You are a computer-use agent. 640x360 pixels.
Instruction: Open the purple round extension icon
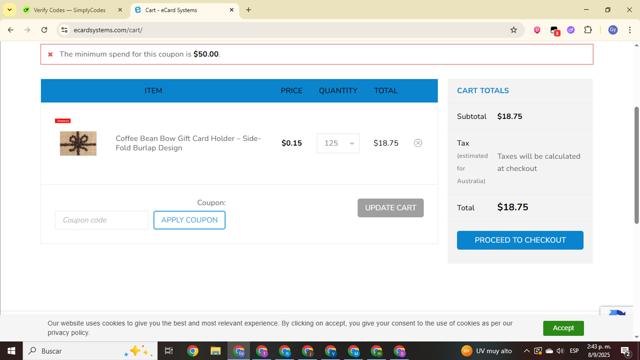tap(571, 30)
